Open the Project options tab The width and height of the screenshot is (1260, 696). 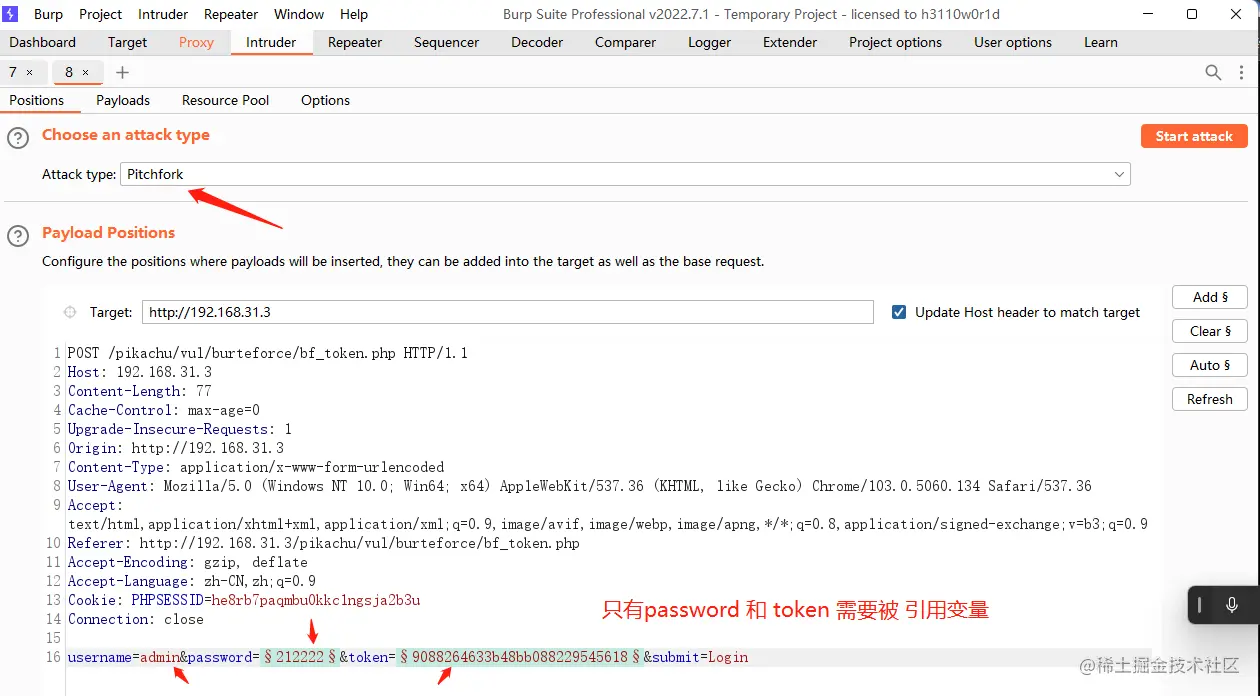[895, 42]
